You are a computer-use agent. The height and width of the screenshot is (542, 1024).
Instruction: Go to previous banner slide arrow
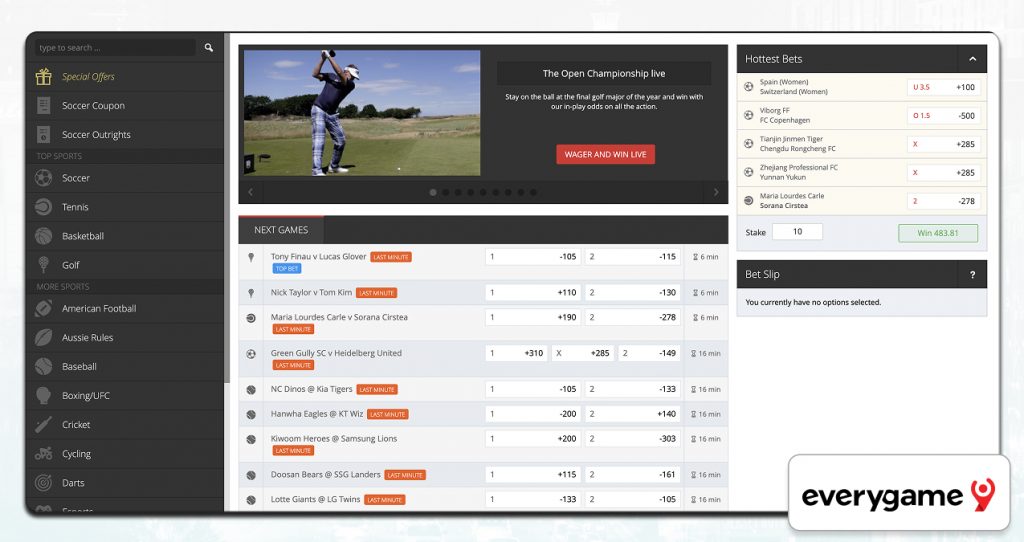tap(250, 192)
